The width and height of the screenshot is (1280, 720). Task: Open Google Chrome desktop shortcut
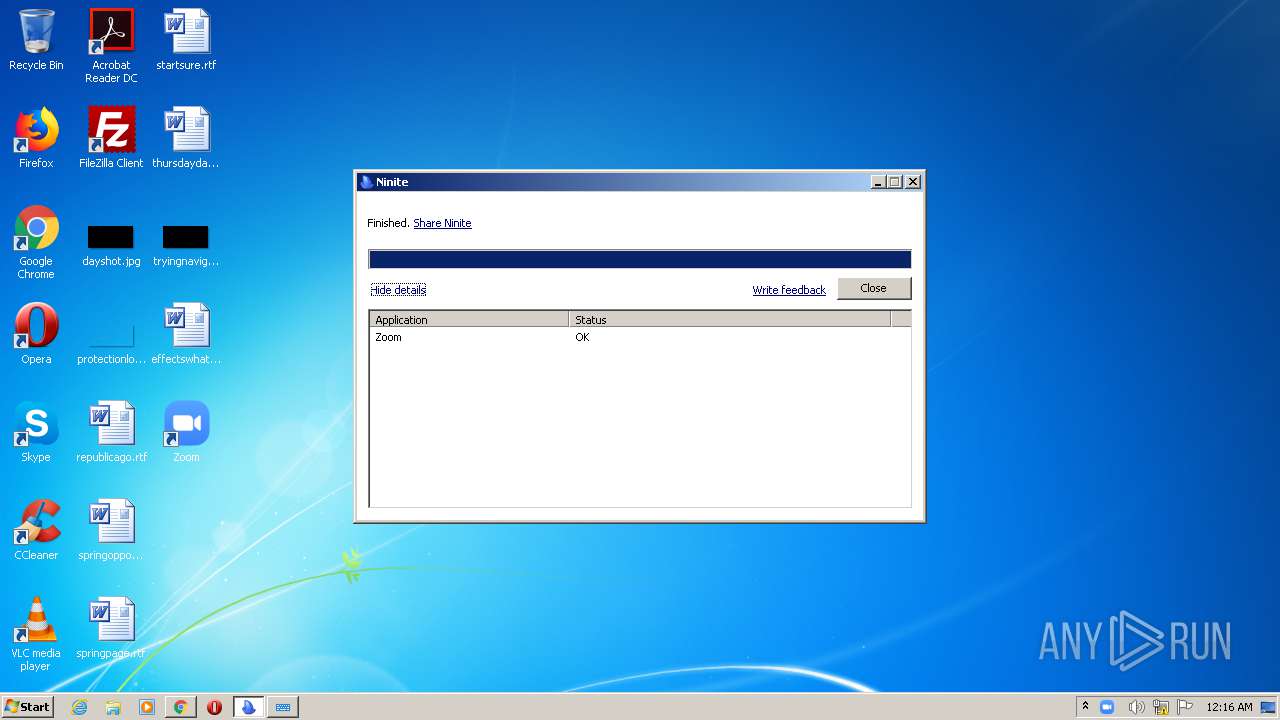click(36, 243)
